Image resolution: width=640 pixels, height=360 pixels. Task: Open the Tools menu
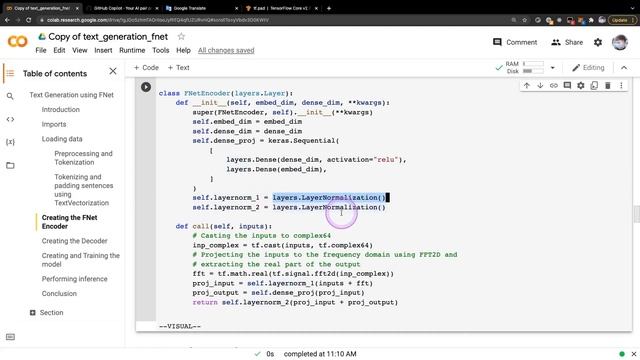pyautogui.click(x=160, y=50)
